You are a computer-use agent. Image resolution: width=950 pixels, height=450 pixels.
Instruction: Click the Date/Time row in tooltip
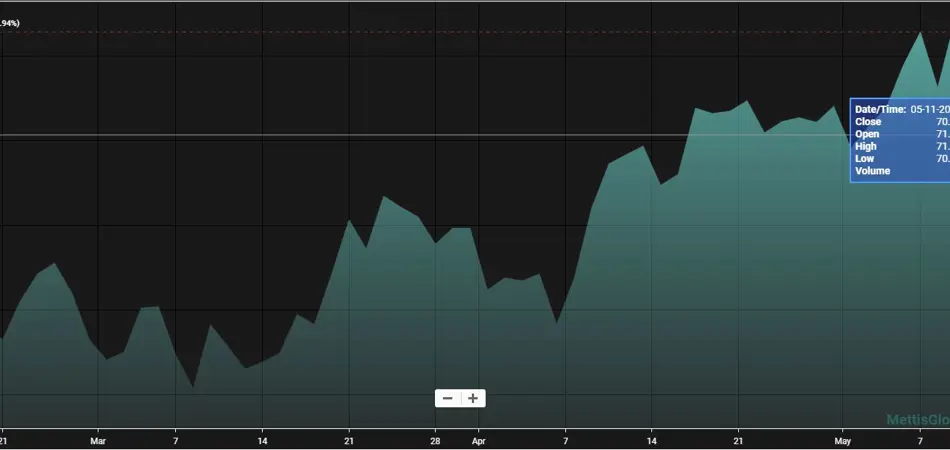(x=899, y=109)
